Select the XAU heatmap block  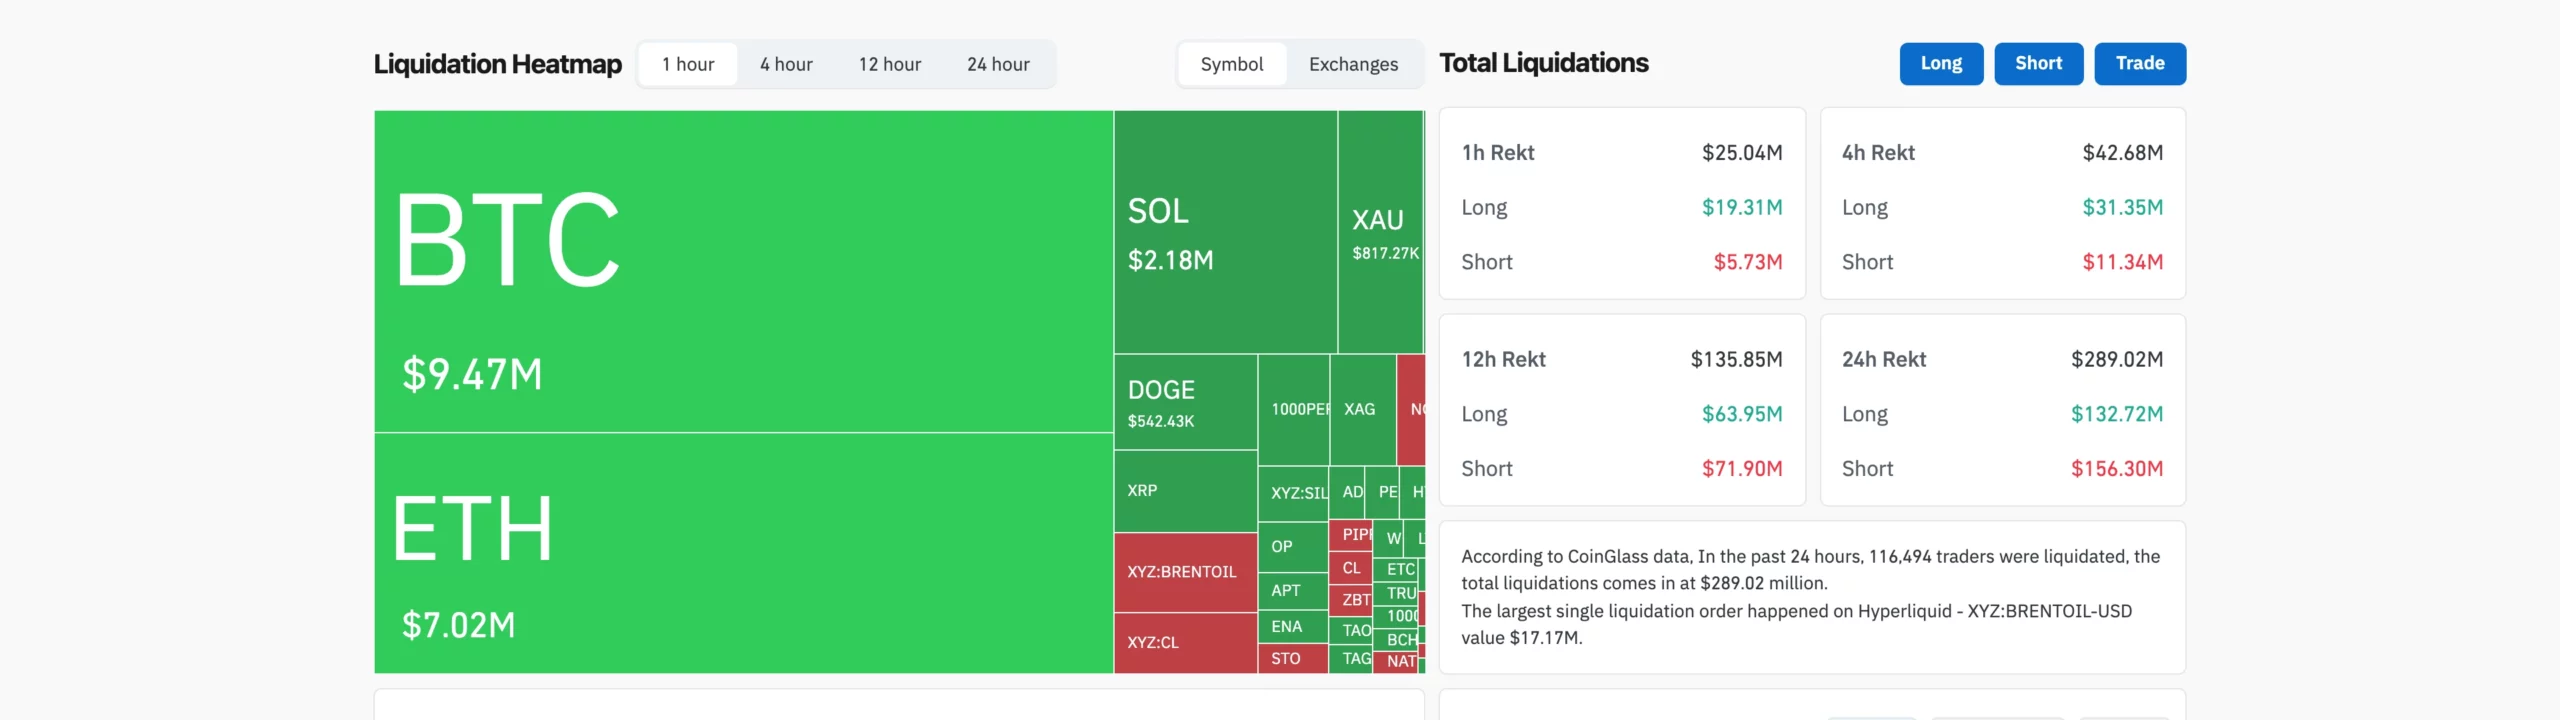1380,232
